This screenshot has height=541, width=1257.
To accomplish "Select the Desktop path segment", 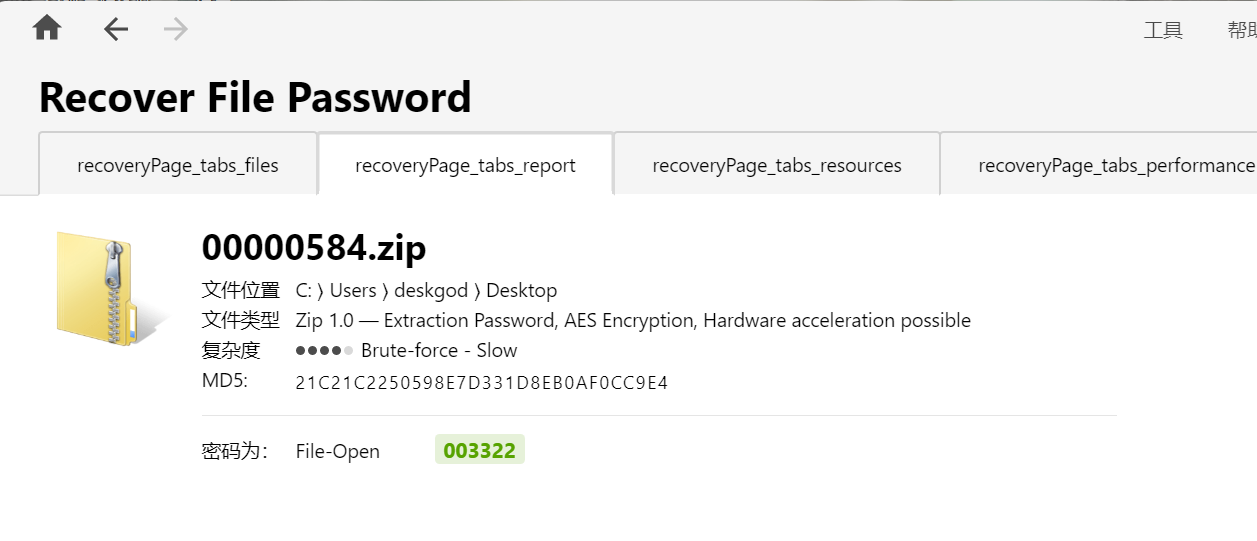I will [520, 291].
